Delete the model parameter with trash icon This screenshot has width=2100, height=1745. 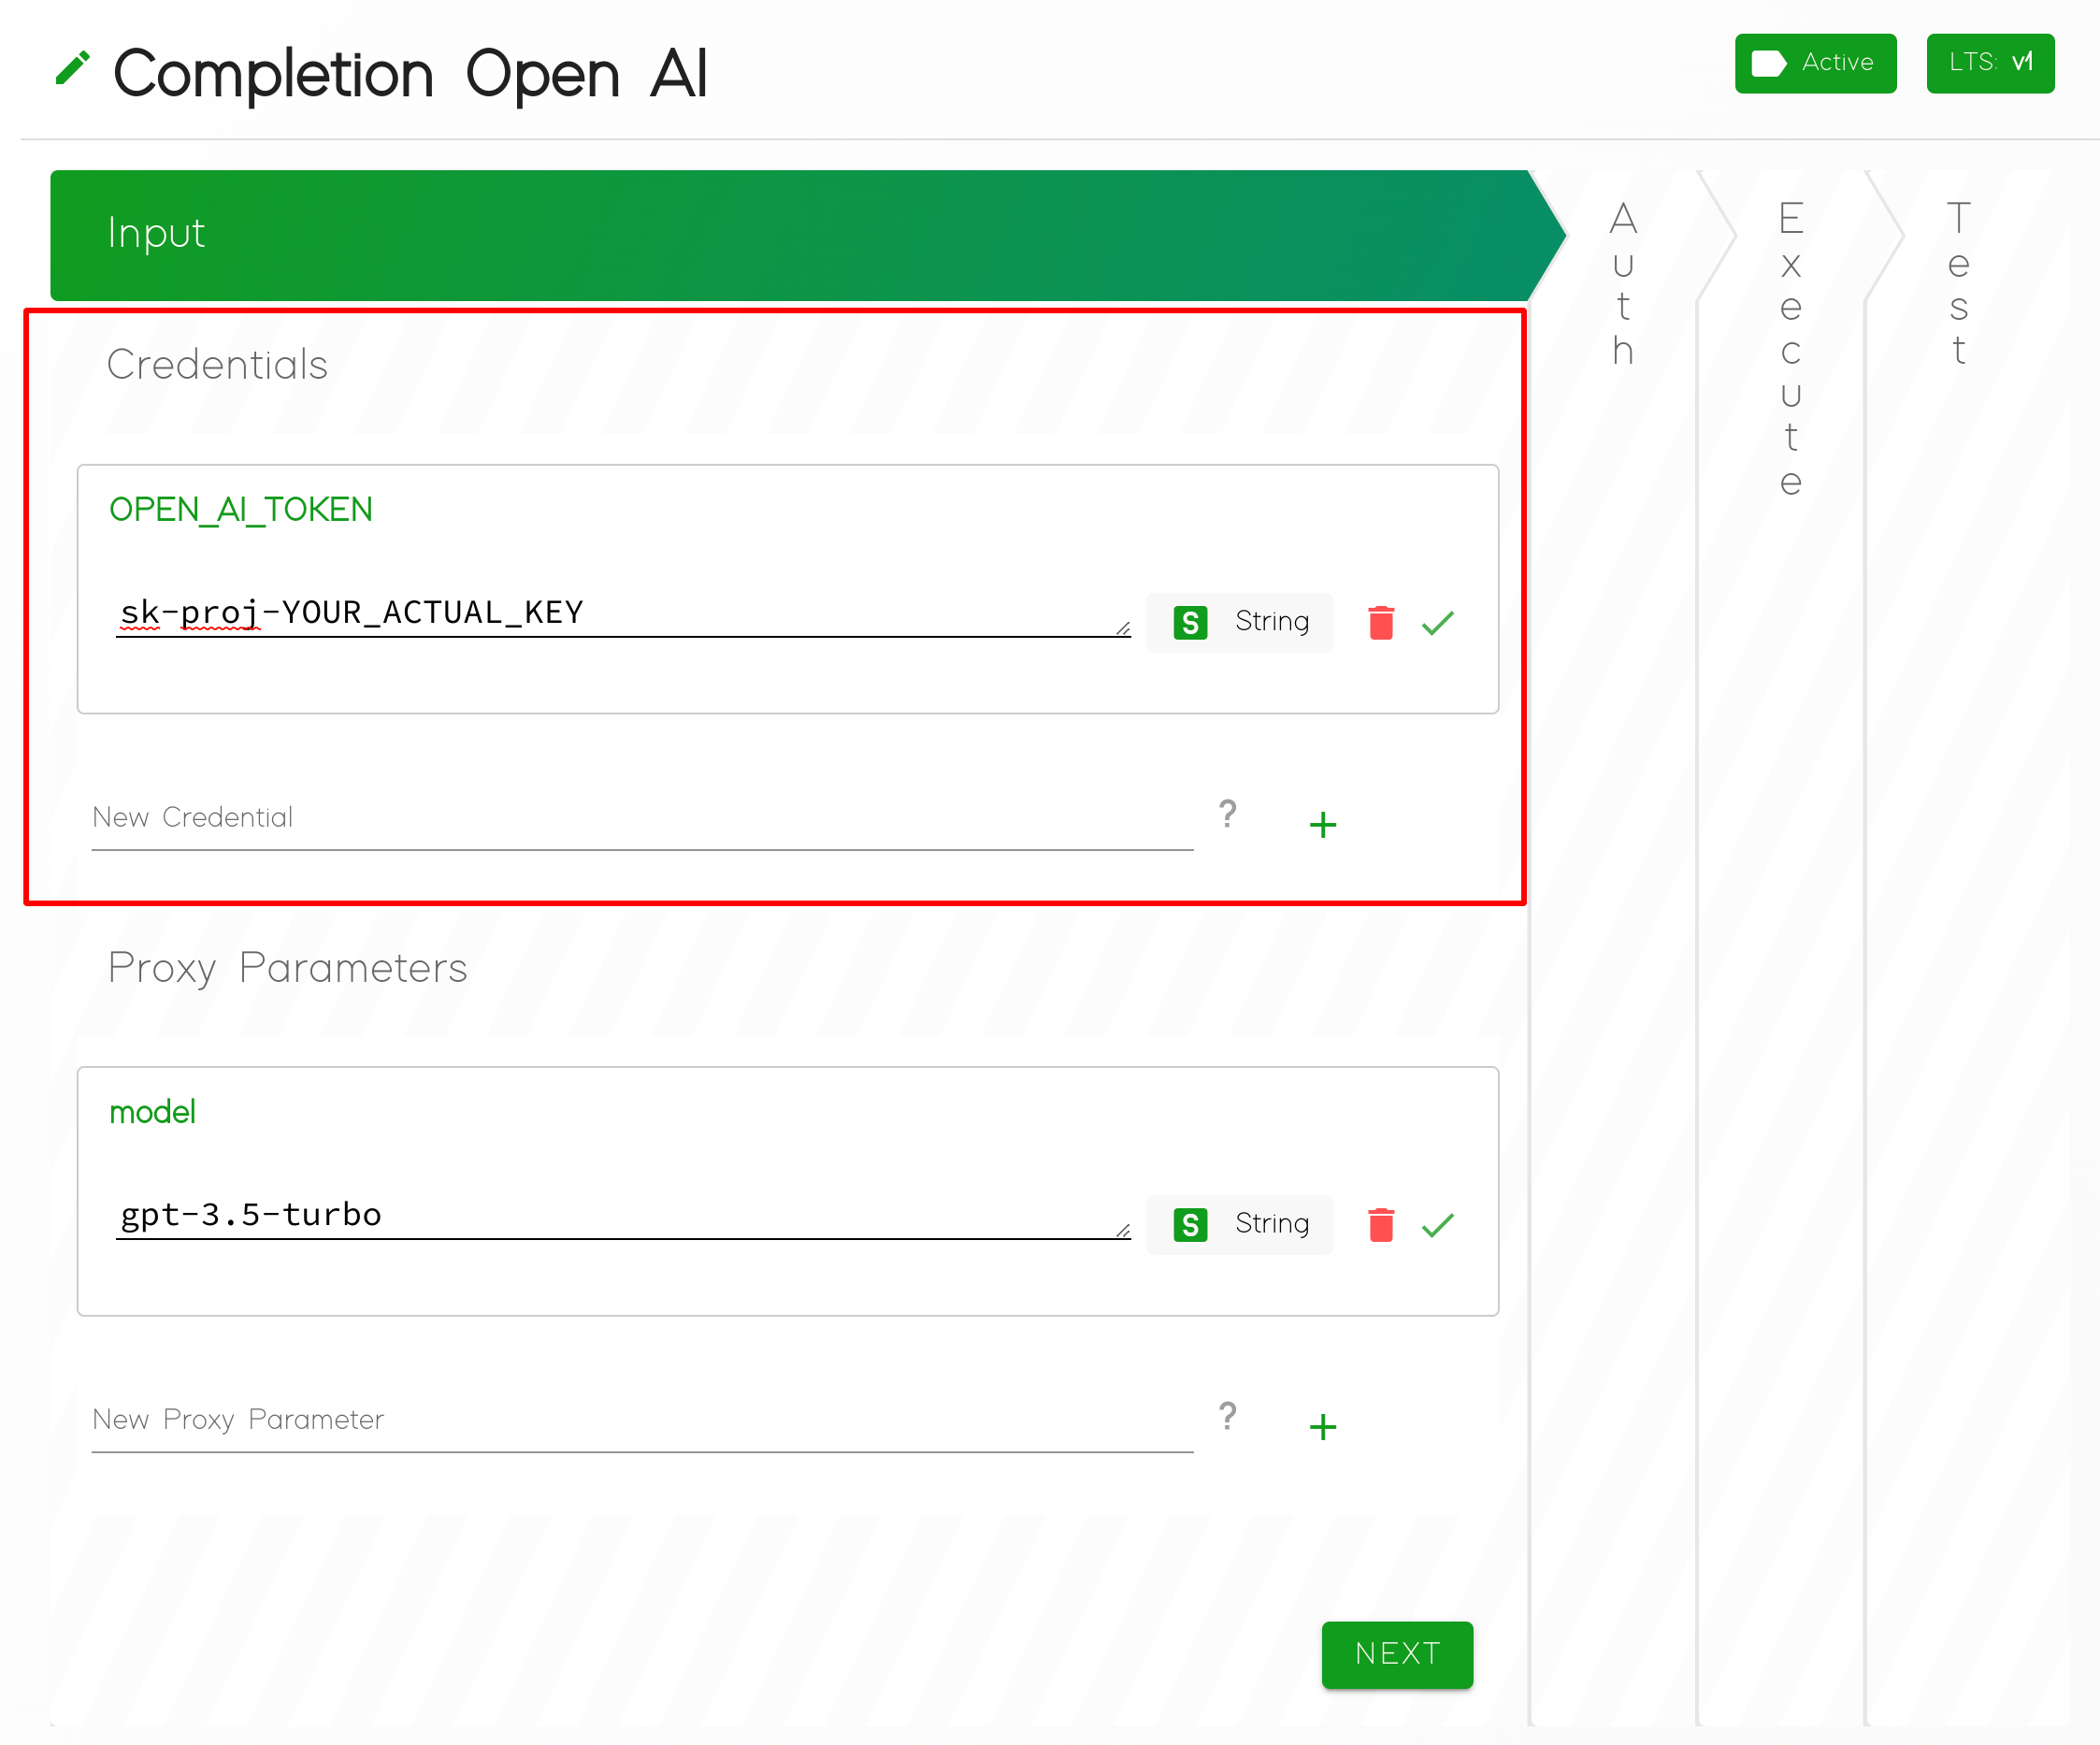pyautogui.click(x=1381, y=1224)
